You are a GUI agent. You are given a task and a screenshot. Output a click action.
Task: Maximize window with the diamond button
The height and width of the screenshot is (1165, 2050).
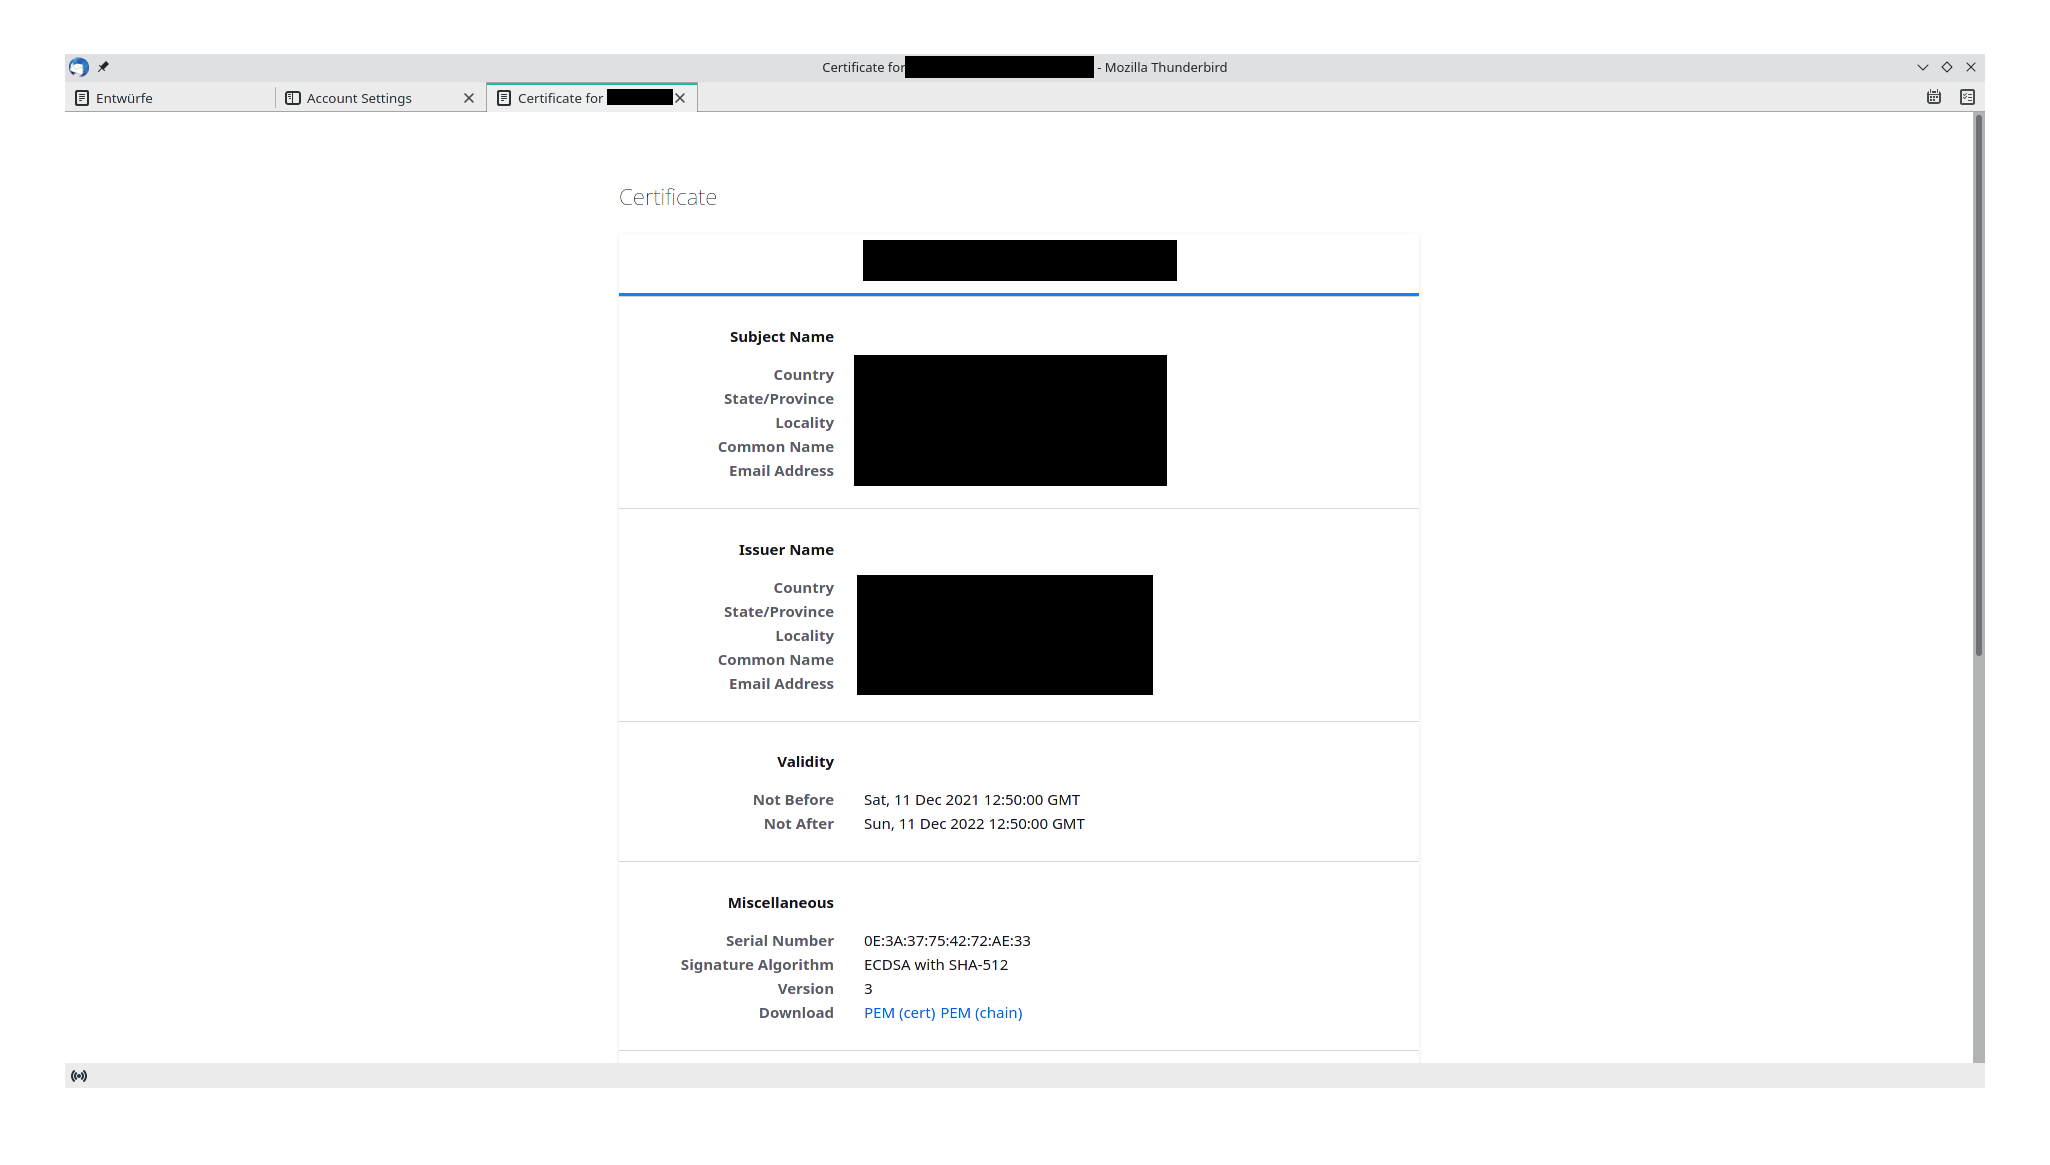coord(1947,67)
